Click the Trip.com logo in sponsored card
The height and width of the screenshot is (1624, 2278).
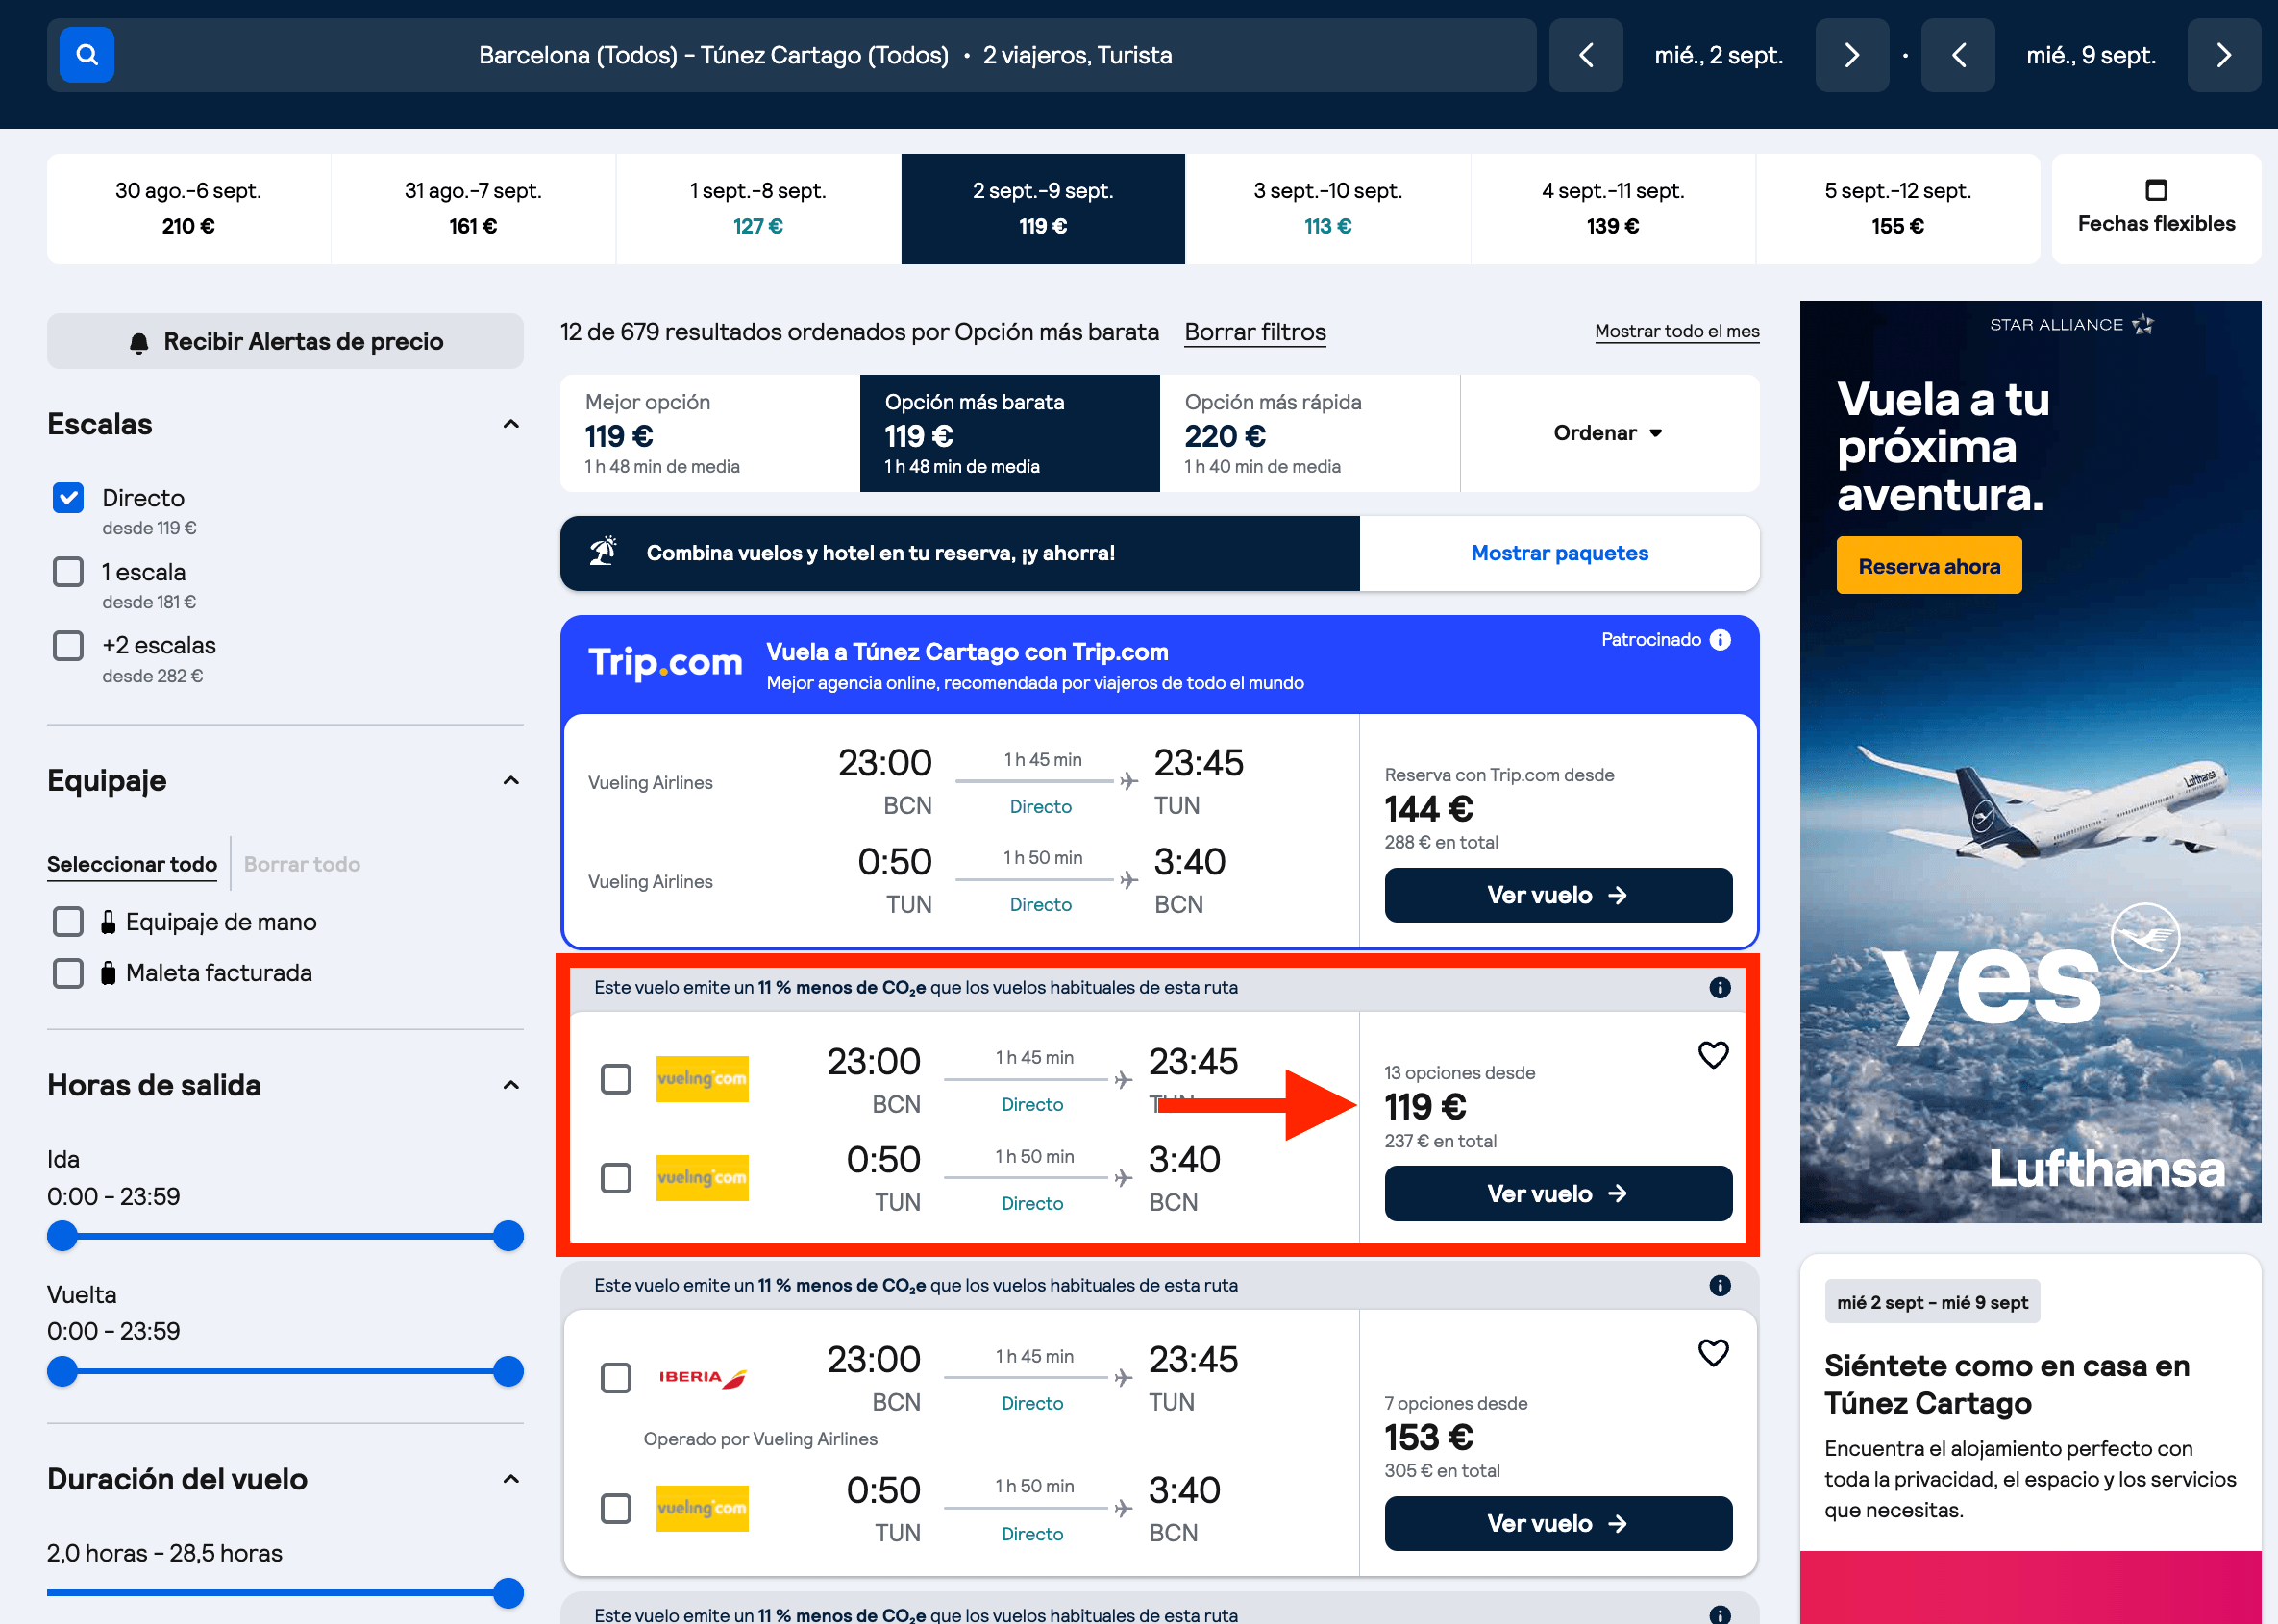tap(665, 663)
